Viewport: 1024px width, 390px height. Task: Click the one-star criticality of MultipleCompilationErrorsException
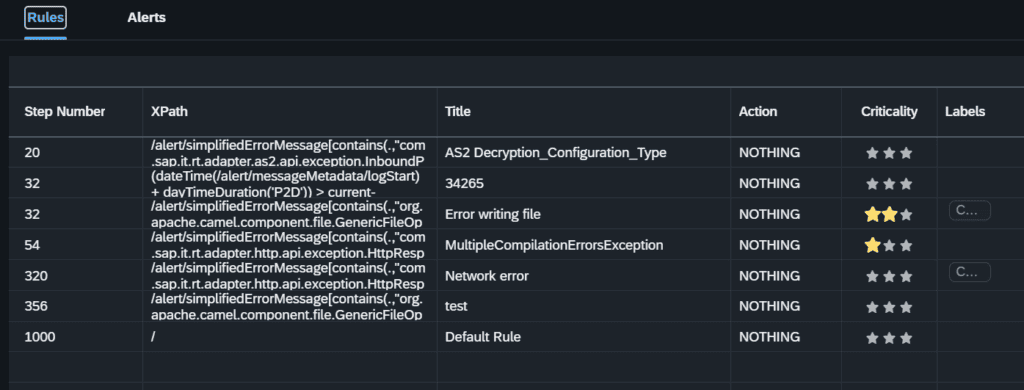click(889, 245)
